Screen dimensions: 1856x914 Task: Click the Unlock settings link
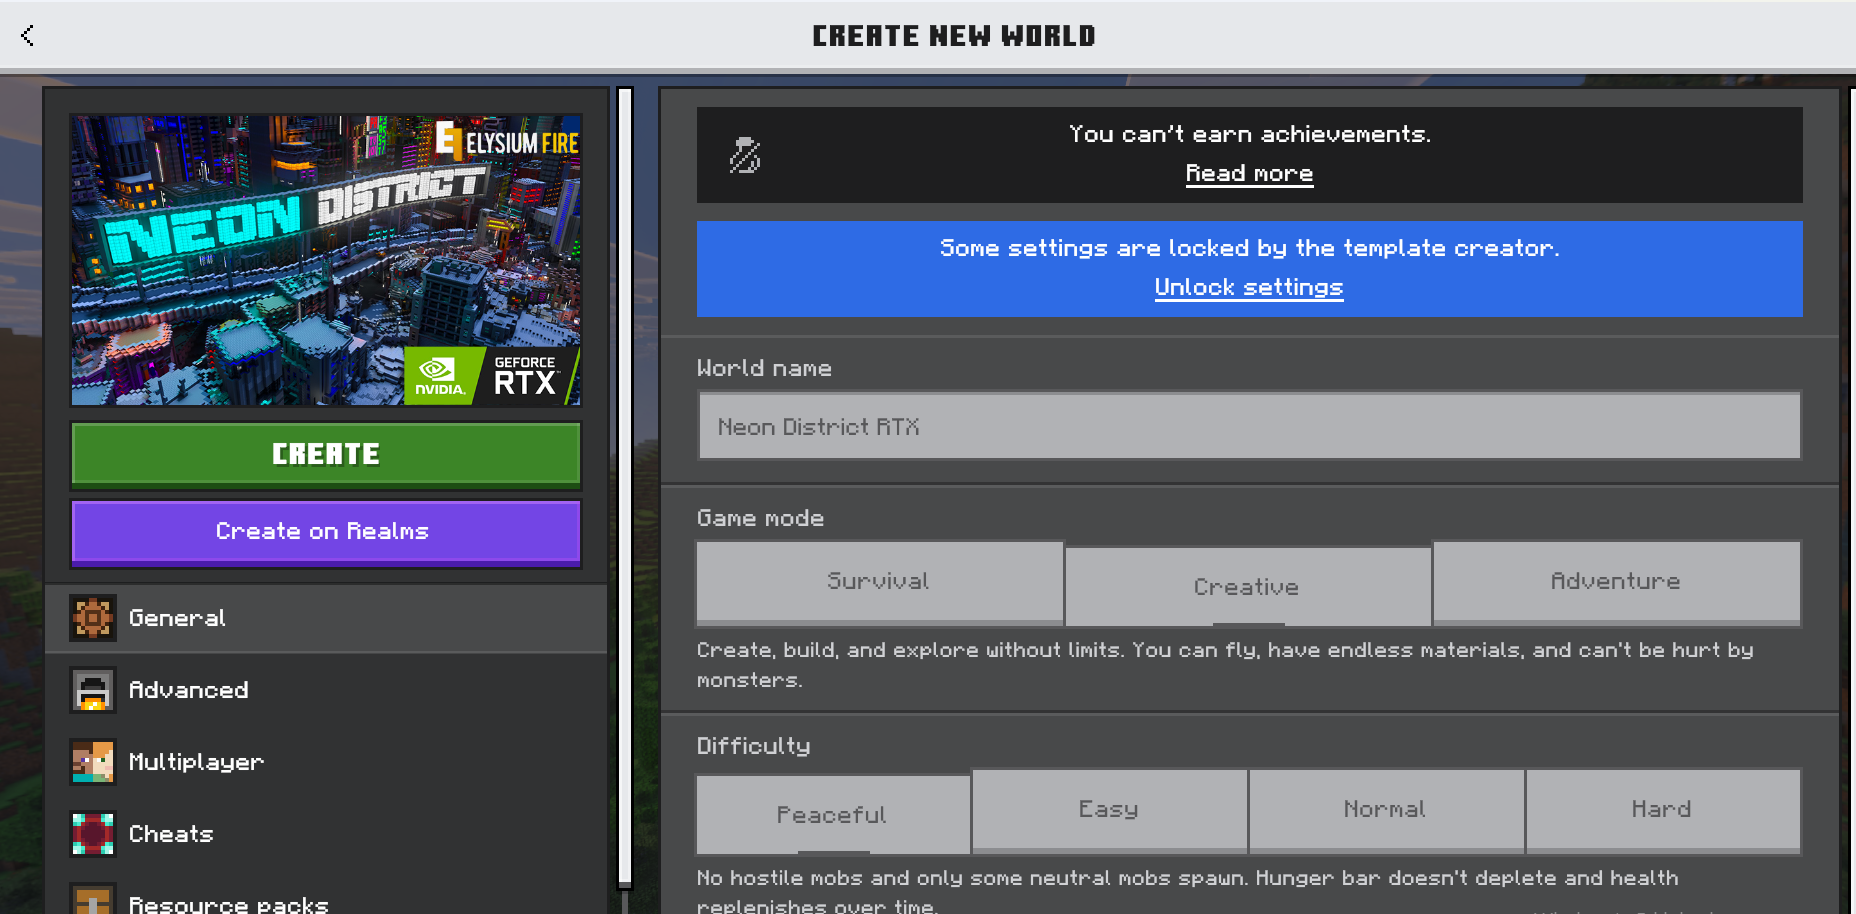pyautogui.click(x=1249, y=288)
